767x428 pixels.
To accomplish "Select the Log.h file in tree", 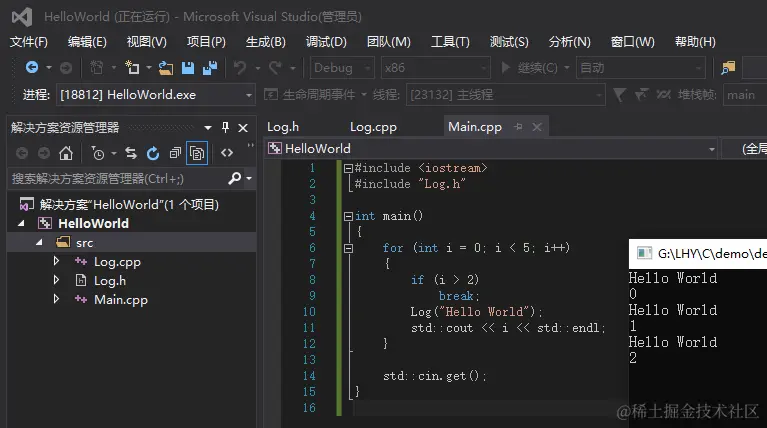I will pos(110,280).
